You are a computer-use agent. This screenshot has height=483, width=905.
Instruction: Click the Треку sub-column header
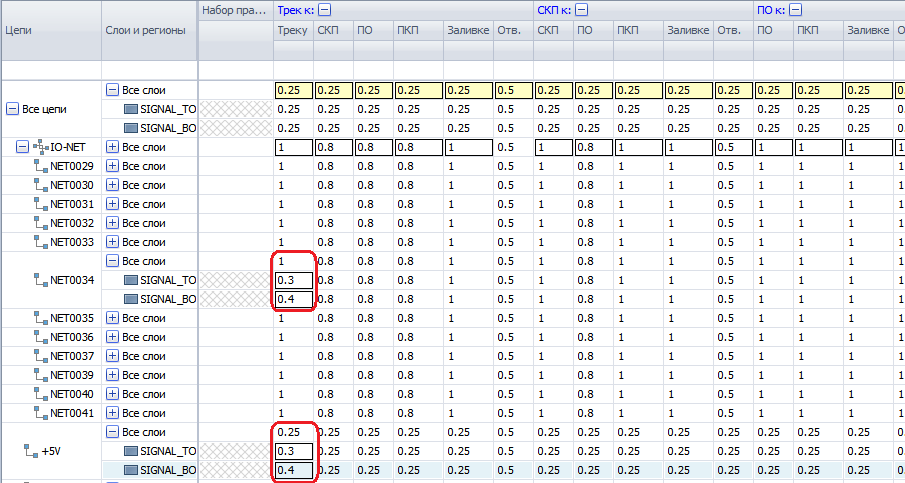293,31
